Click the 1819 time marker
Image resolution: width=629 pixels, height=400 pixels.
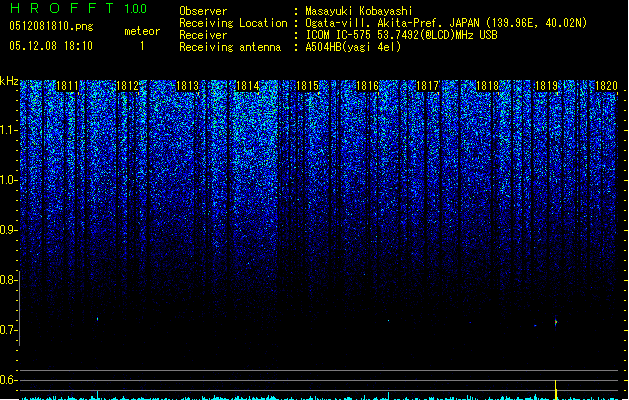(547, 86)
